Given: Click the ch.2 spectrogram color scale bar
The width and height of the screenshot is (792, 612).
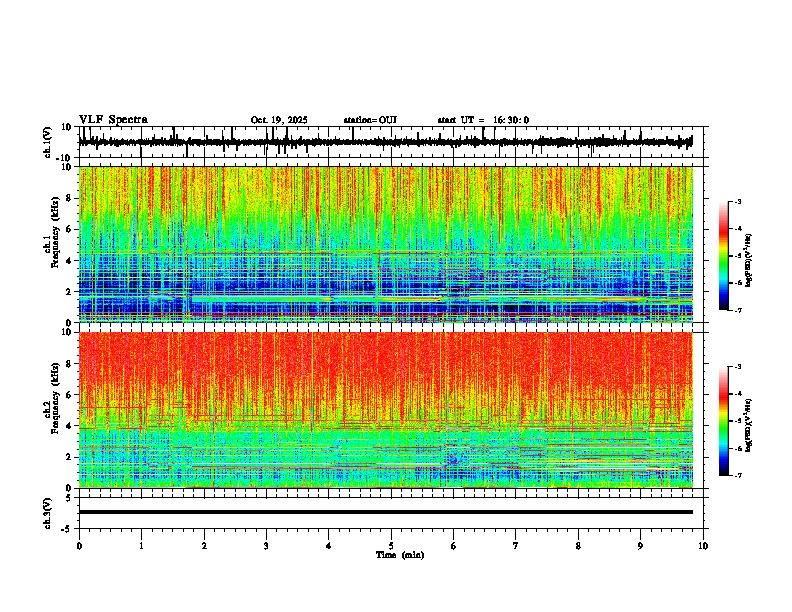Looking at the screenshot, I should click(724, 421).
